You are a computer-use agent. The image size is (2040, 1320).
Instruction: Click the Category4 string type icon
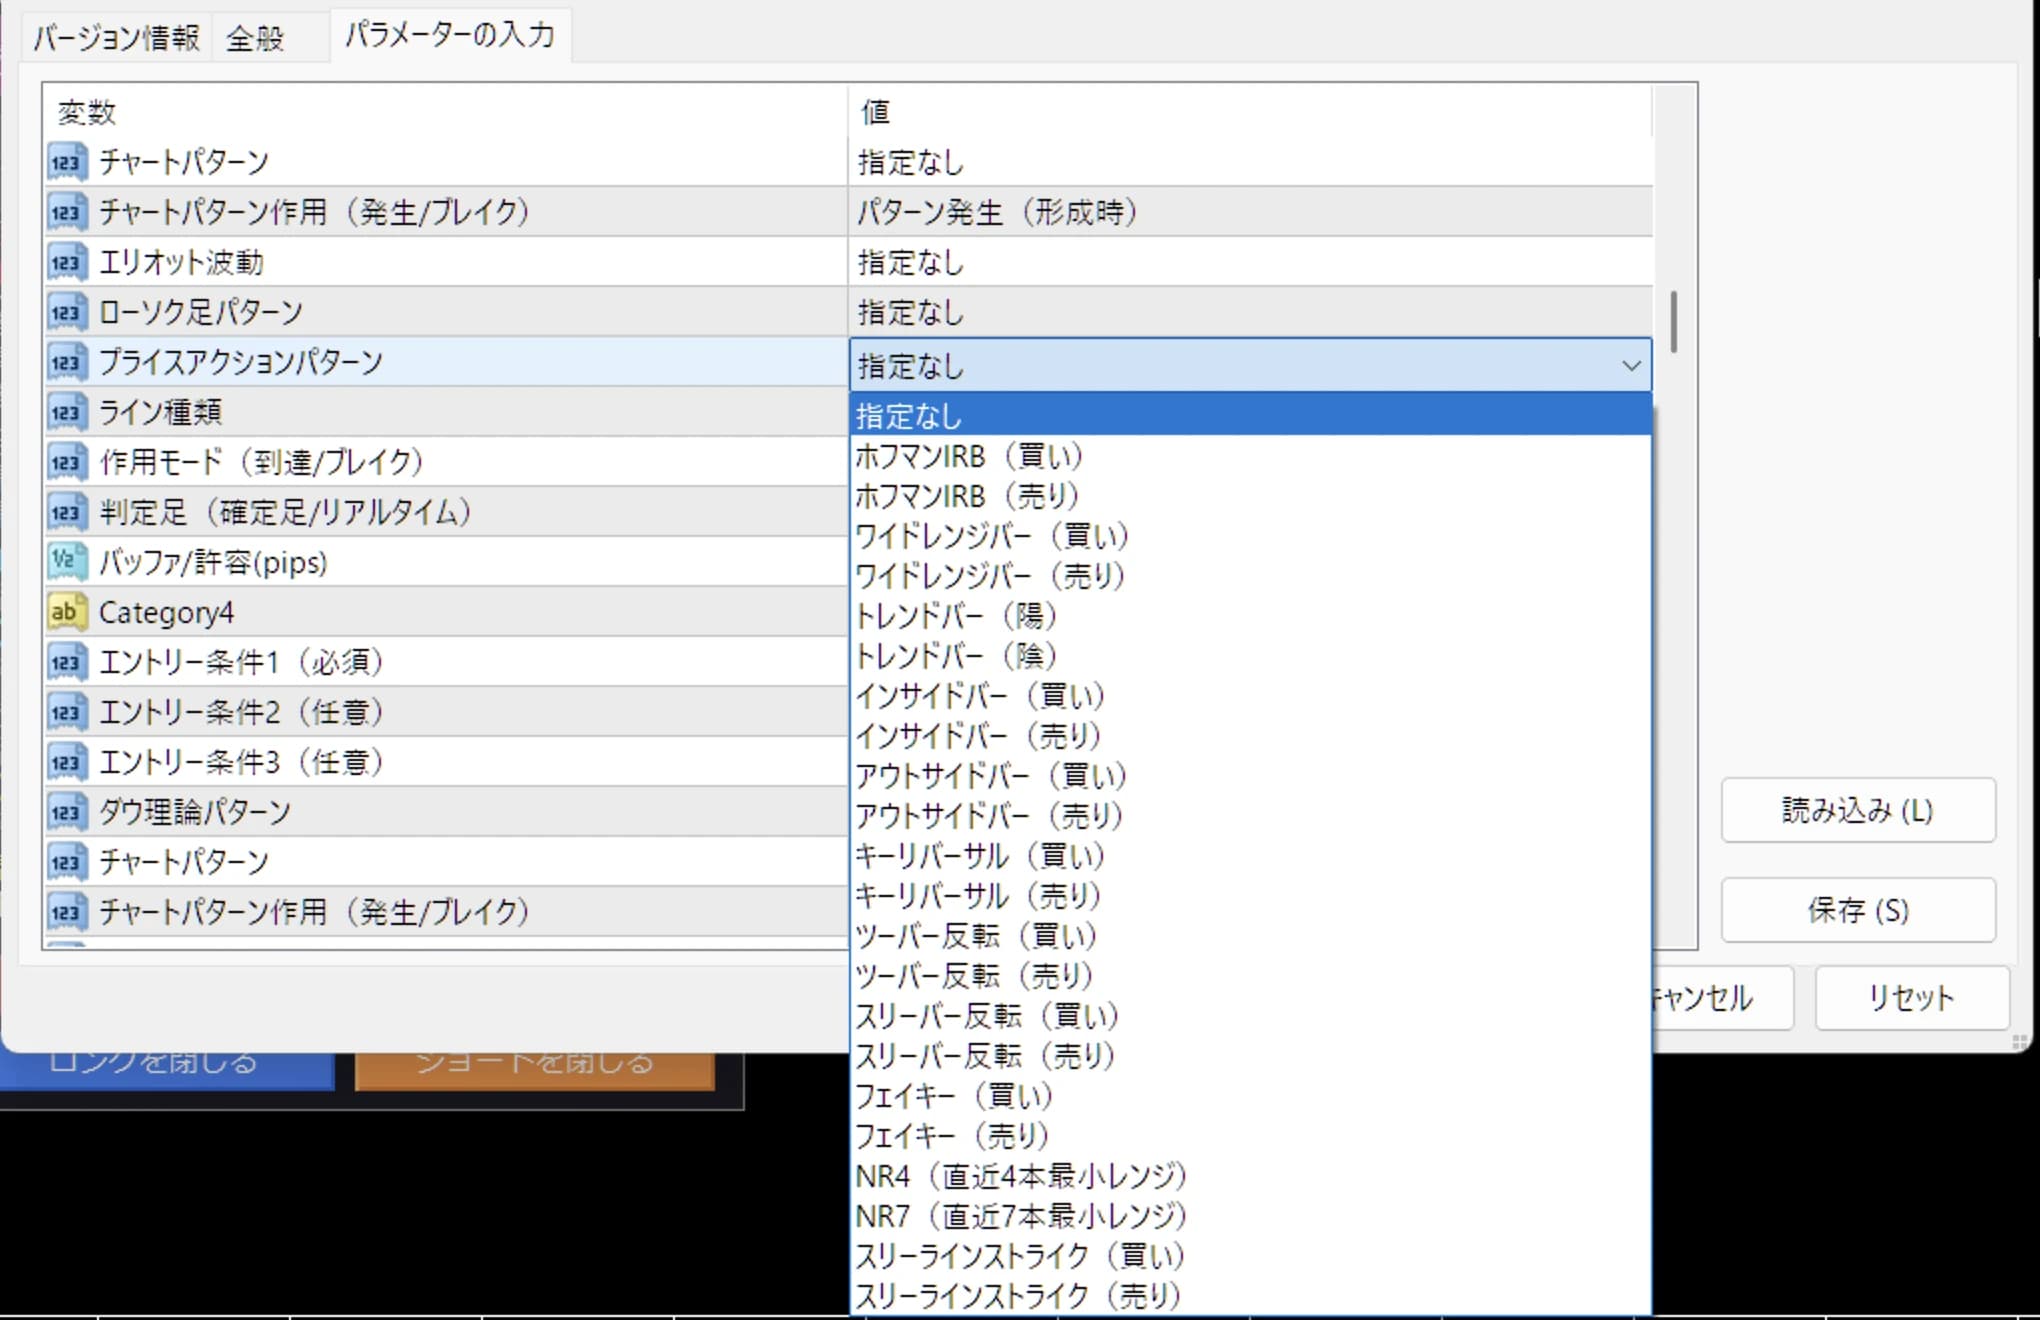(x=66, y=612)
